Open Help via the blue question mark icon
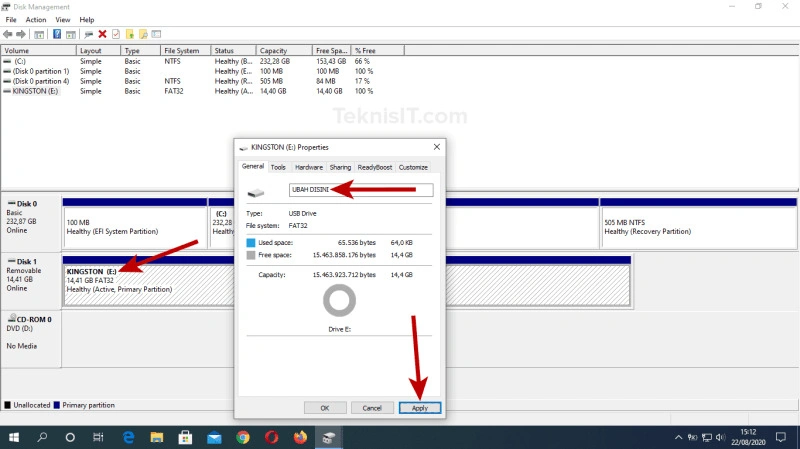The height and width of the screenshot is (449, 800). [x=57, y=34]
